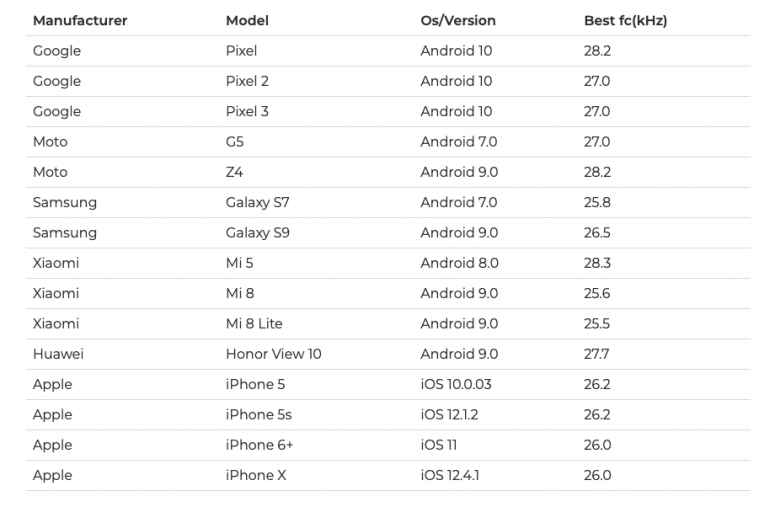Select the Honor View 10 cell
The image size is (775, 507).
coord(273,354)
